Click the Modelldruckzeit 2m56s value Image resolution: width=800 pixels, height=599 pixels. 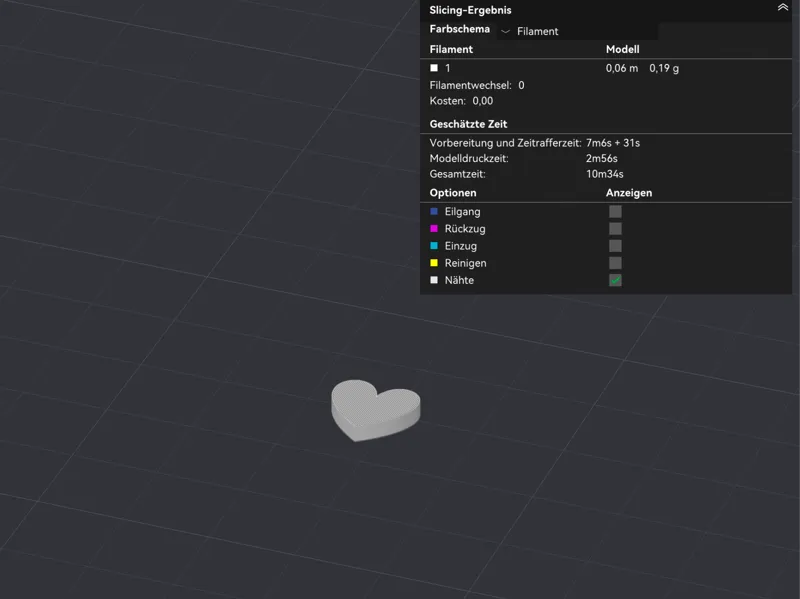pos(602,159)
